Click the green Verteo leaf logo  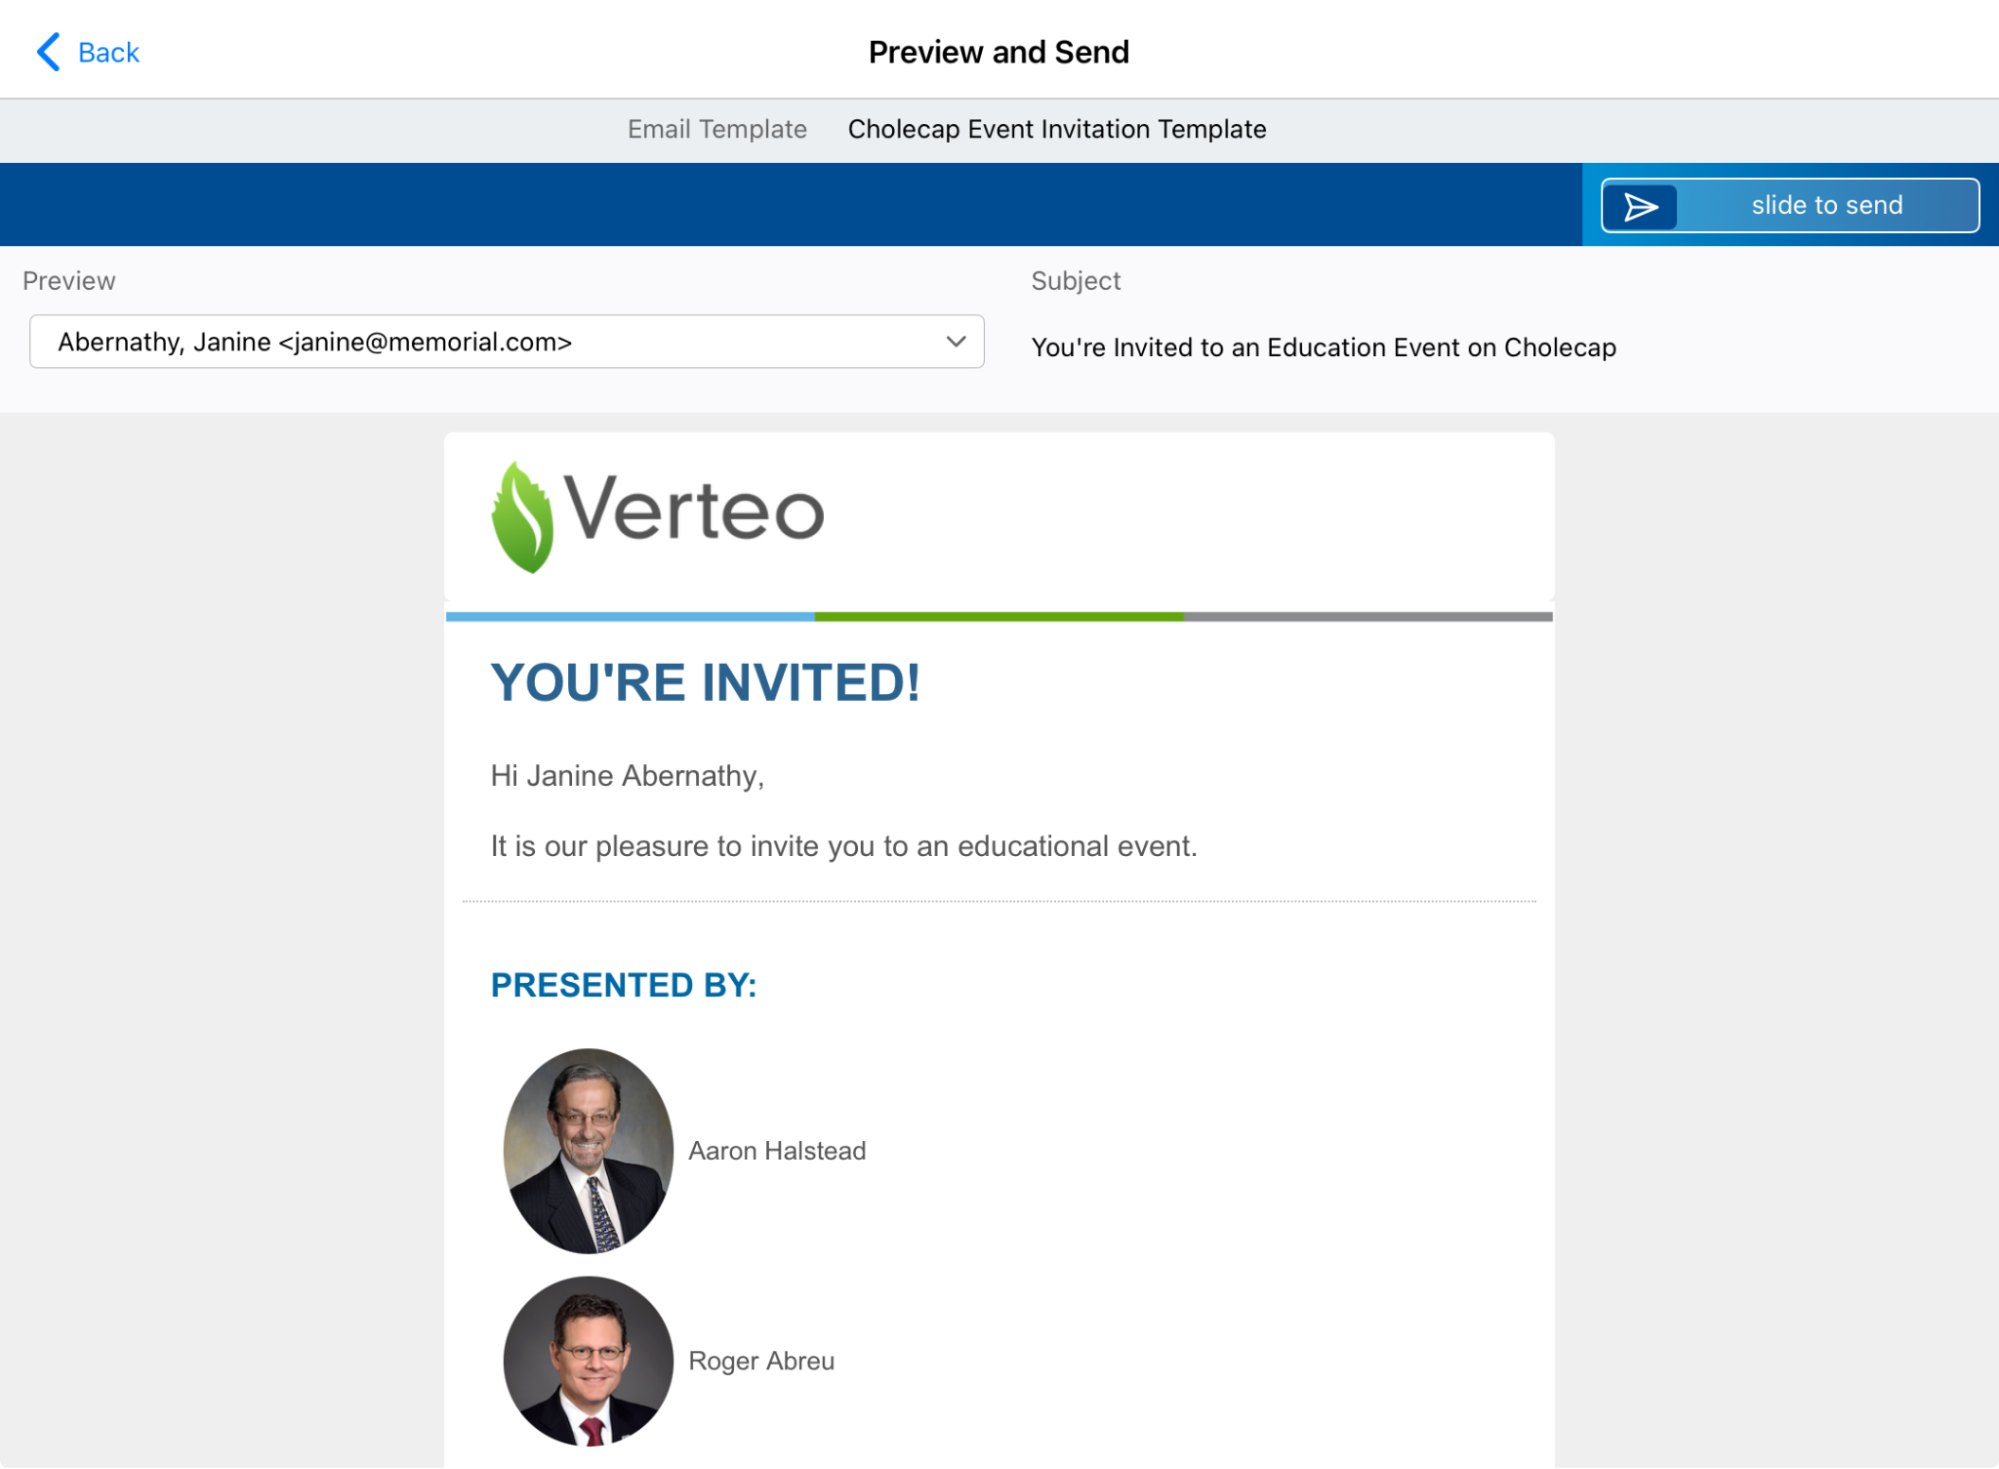(x=522, y=517)
